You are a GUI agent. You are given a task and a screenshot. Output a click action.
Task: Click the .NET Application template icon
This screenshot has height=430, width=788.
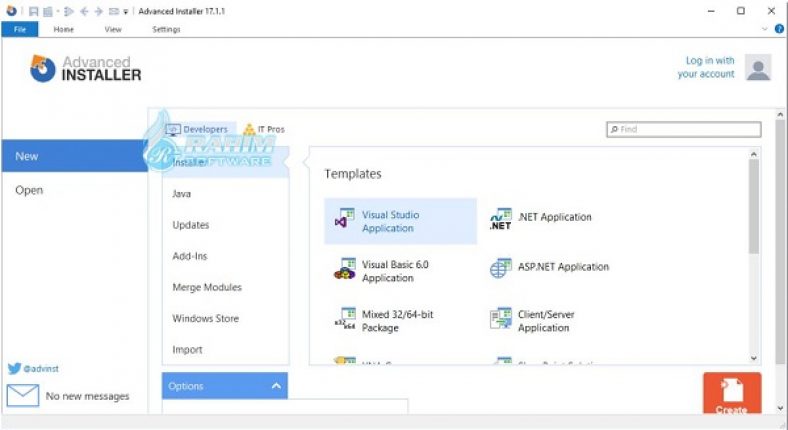tap(501, 219)
